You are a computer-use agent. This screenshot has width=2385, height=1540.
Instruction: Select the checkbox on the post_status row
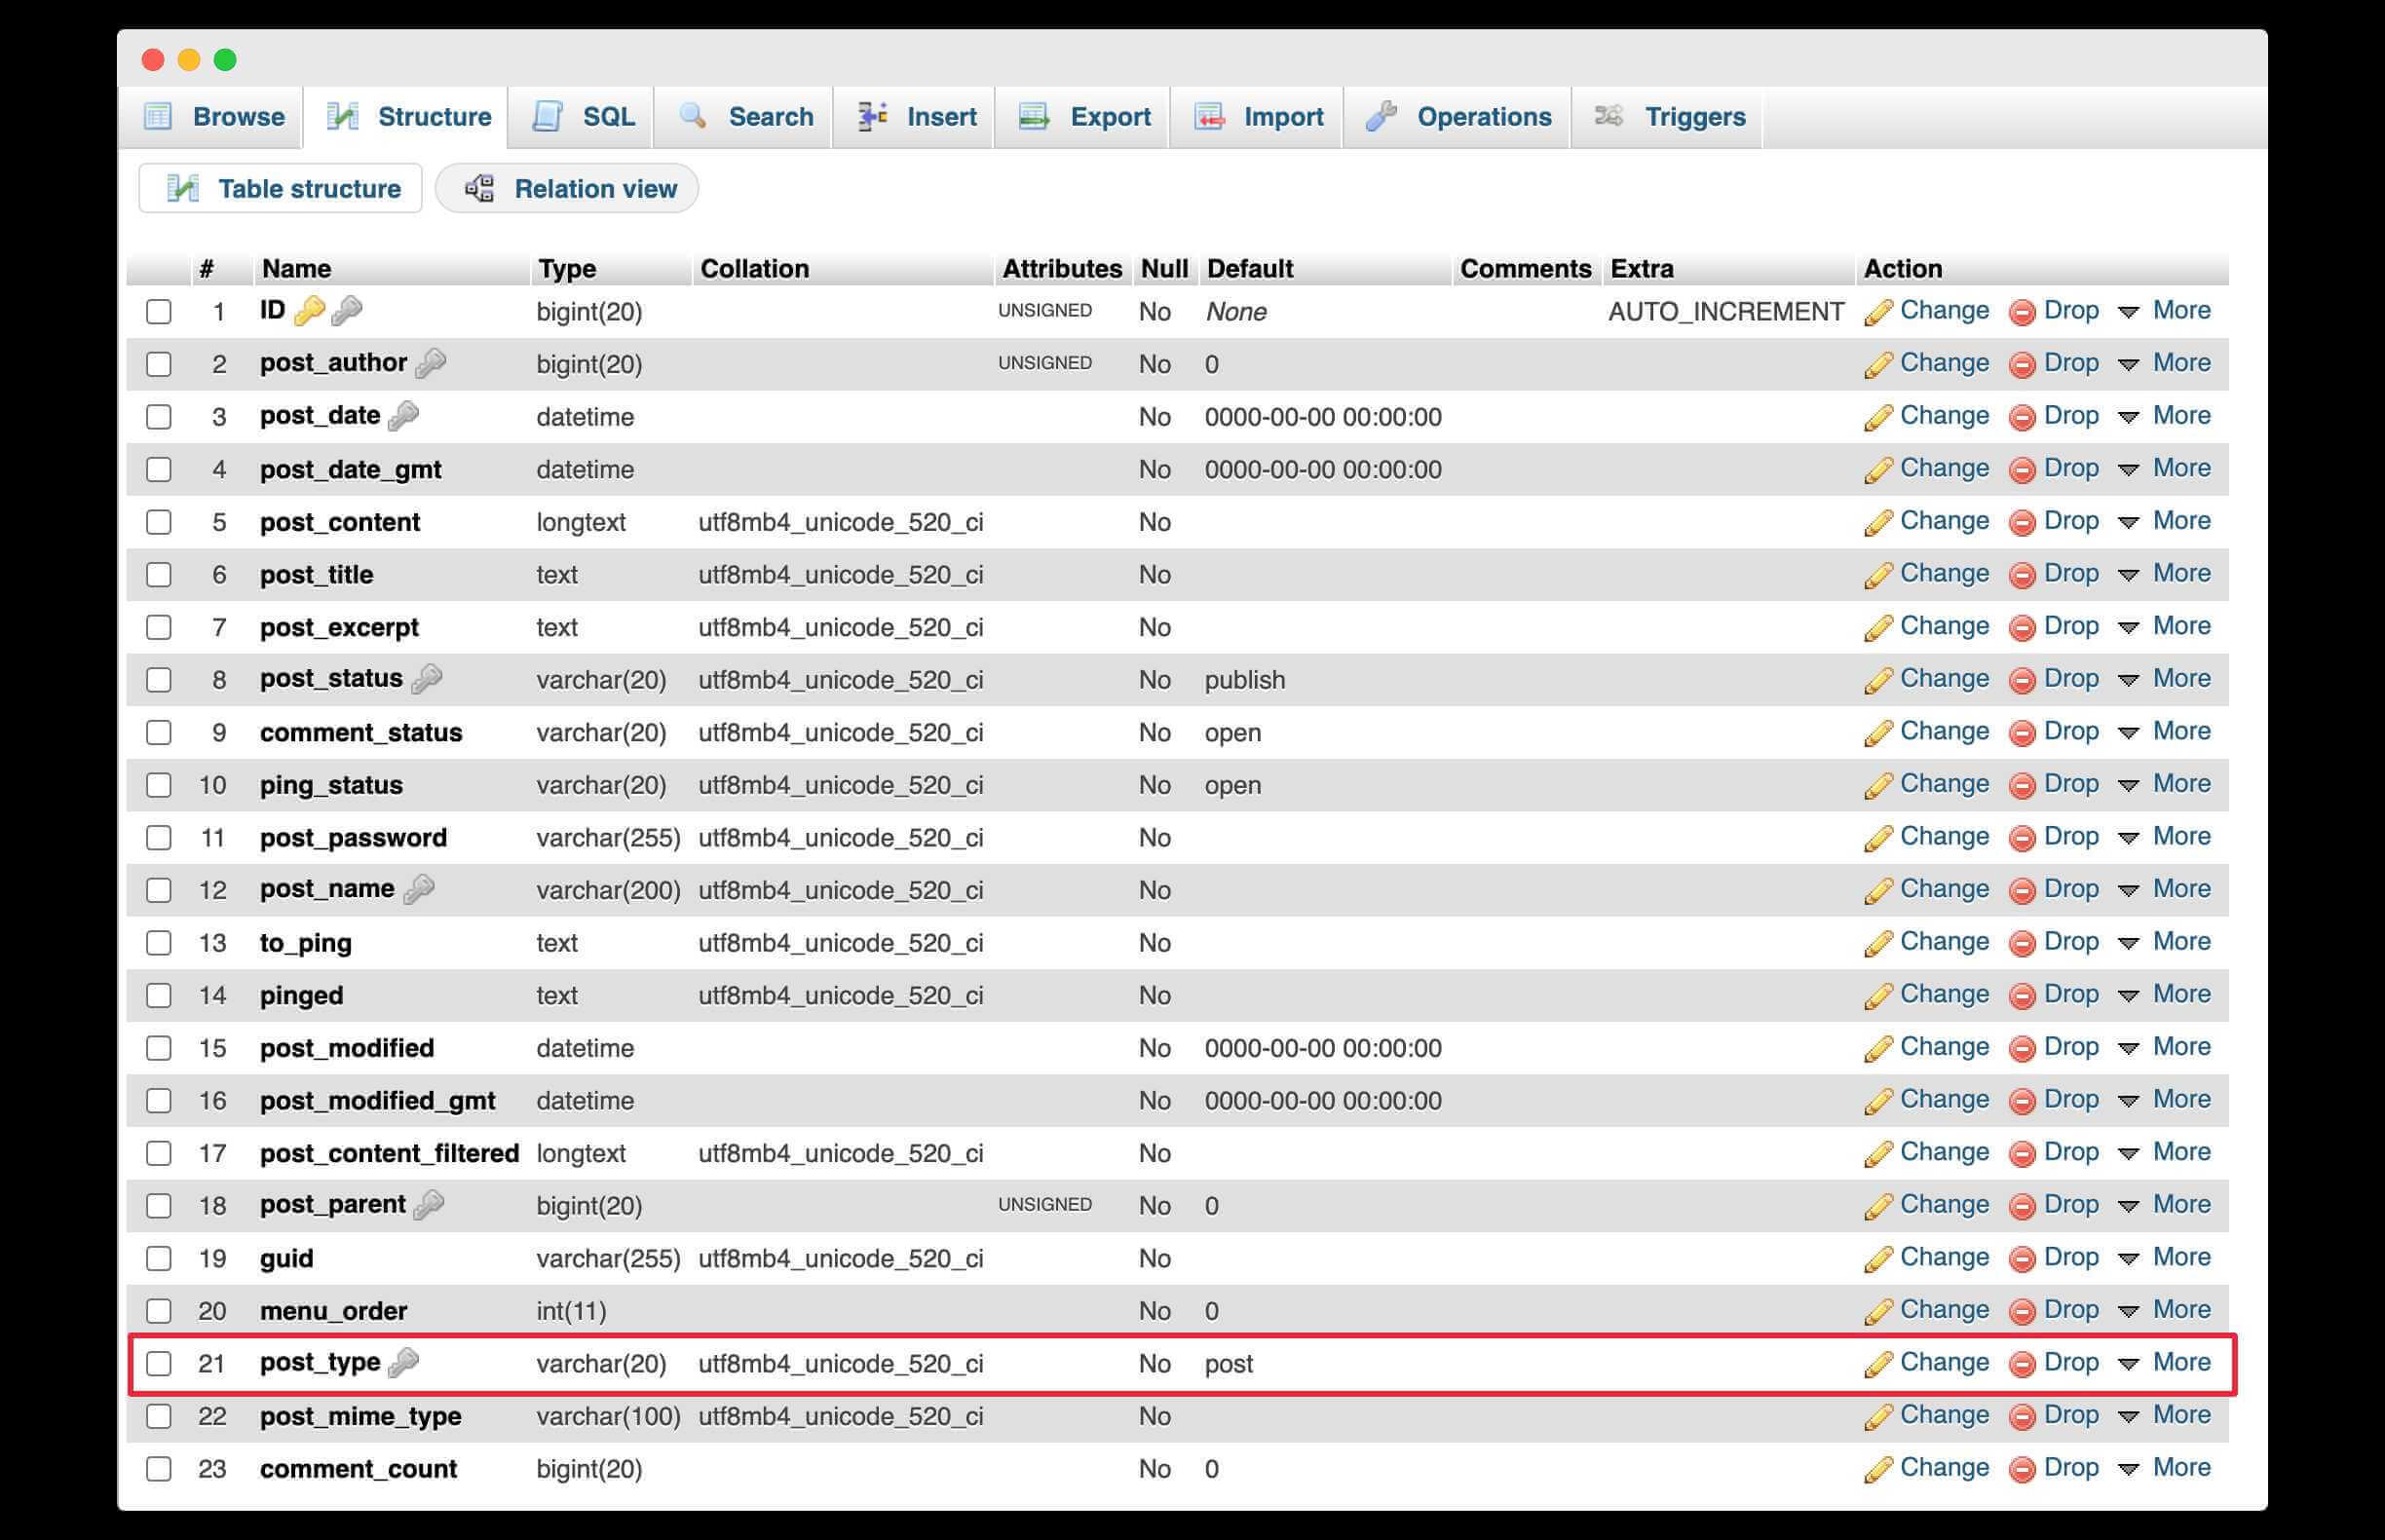(x=159, y=679)
